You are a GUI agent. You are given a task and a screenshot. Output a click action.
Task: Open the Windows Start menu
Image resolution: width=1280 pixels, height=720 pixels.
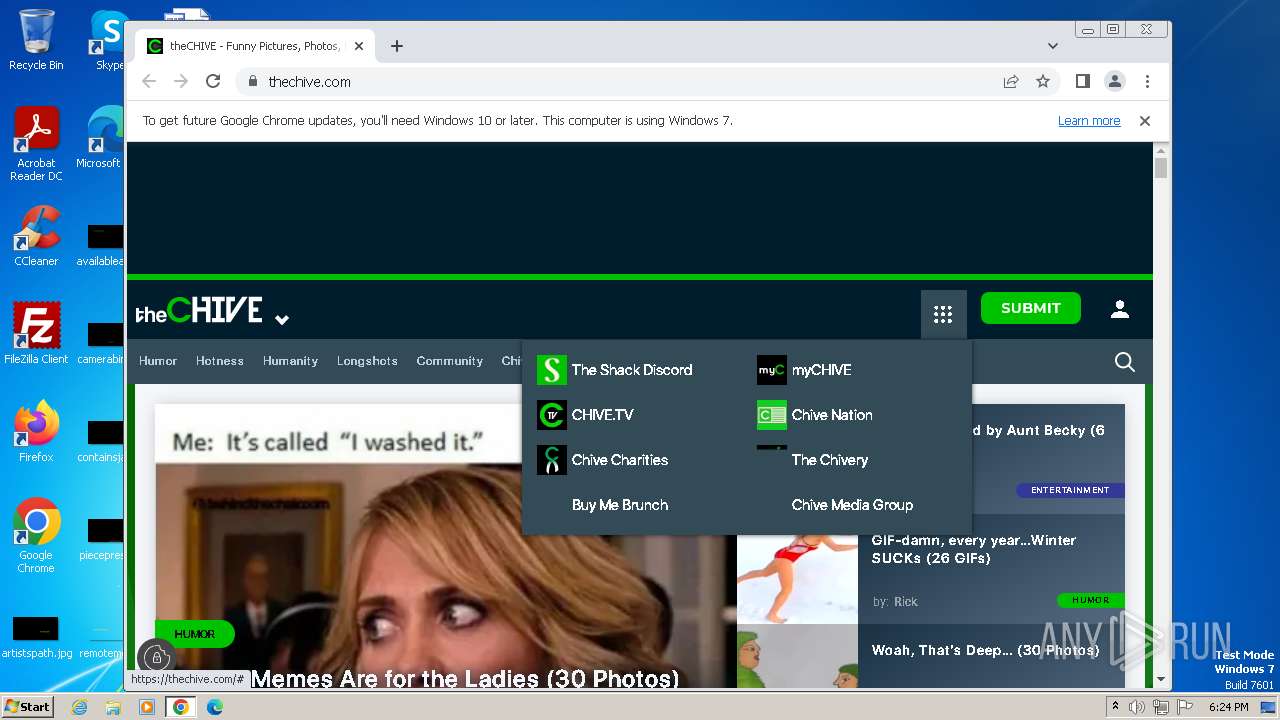tap(28, 707)
